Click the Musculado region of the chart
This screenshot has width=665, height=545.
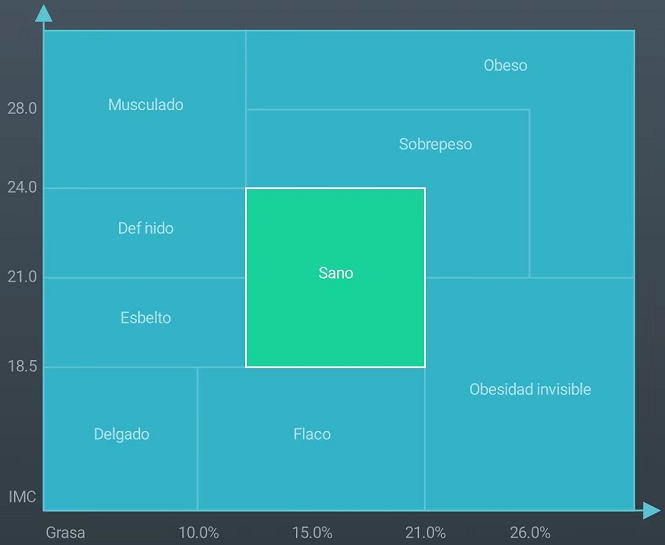click(145, 105)
